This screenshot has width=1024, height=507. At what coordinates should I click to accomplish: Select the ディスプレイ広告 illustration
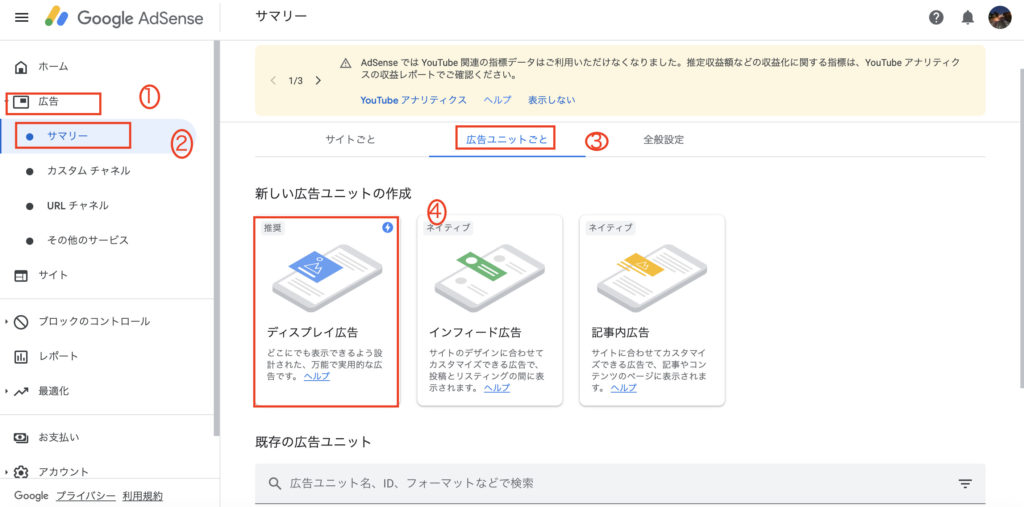327,278
